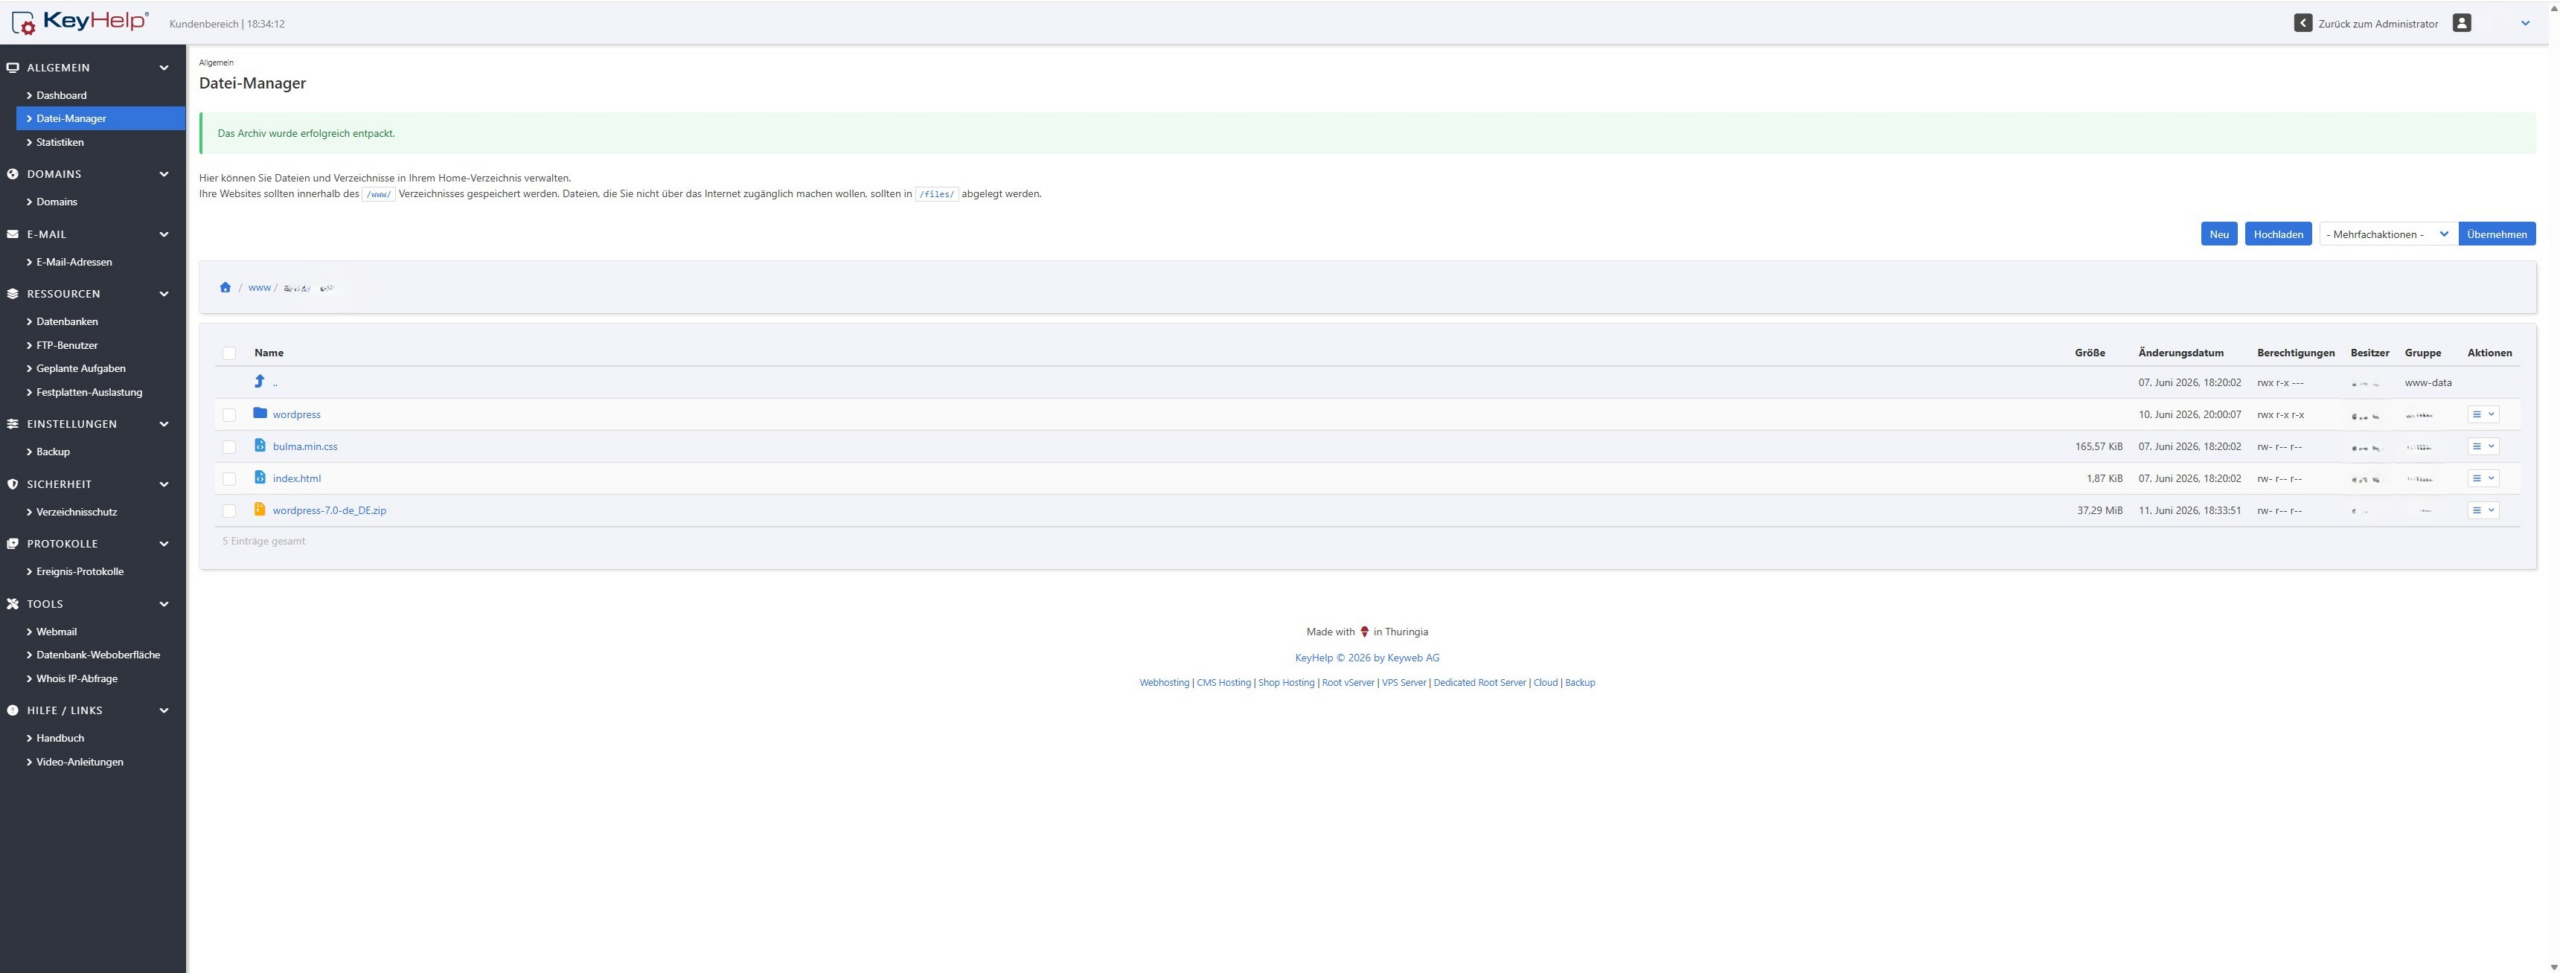Click KeyHelp © 2026 by Keyweb AG link
Viewport: 2560px width, 973px height.
coord(1367,657)
